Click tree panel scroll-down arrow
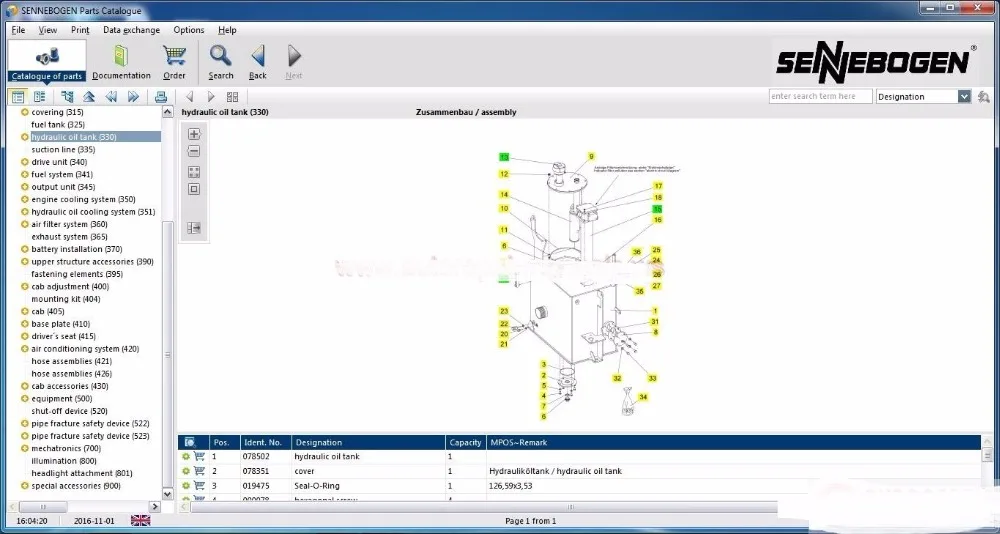Screen dimensions: 1000x534 [168, 494]
